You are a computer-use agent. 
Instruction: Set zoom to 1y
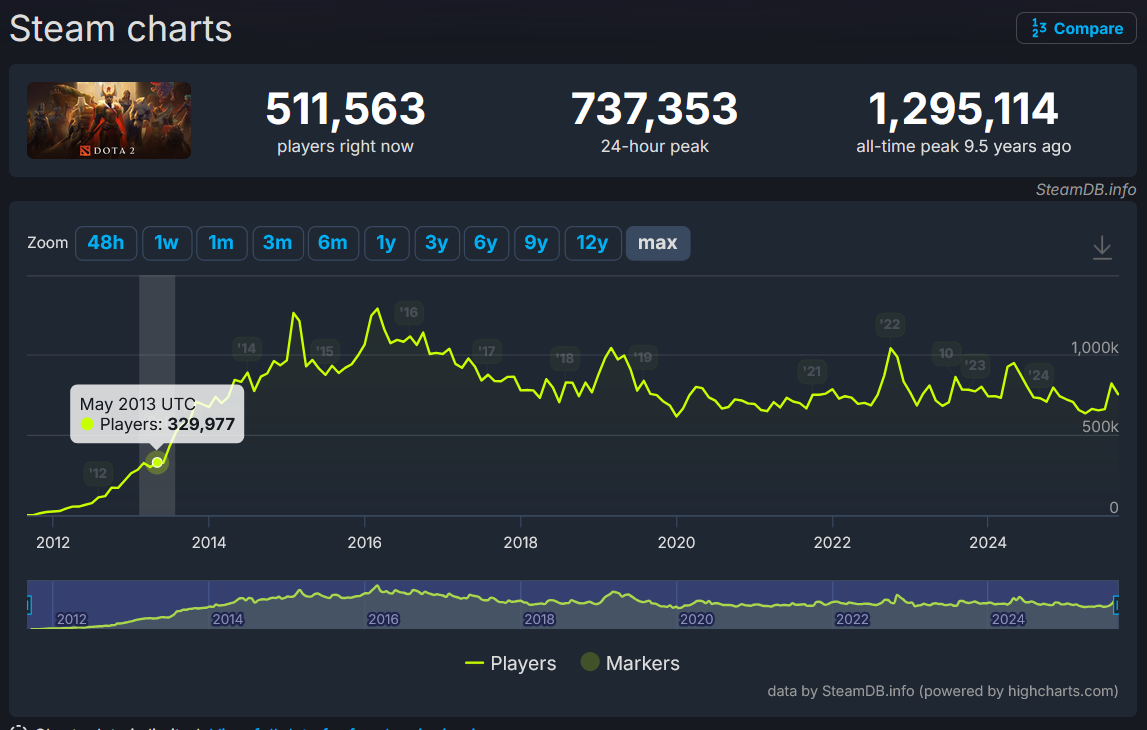click(386, 243)
